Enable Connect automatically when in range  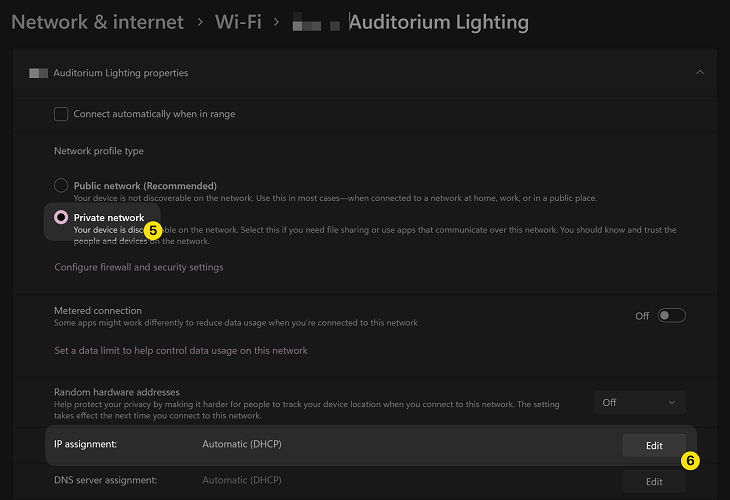point(61,114)
